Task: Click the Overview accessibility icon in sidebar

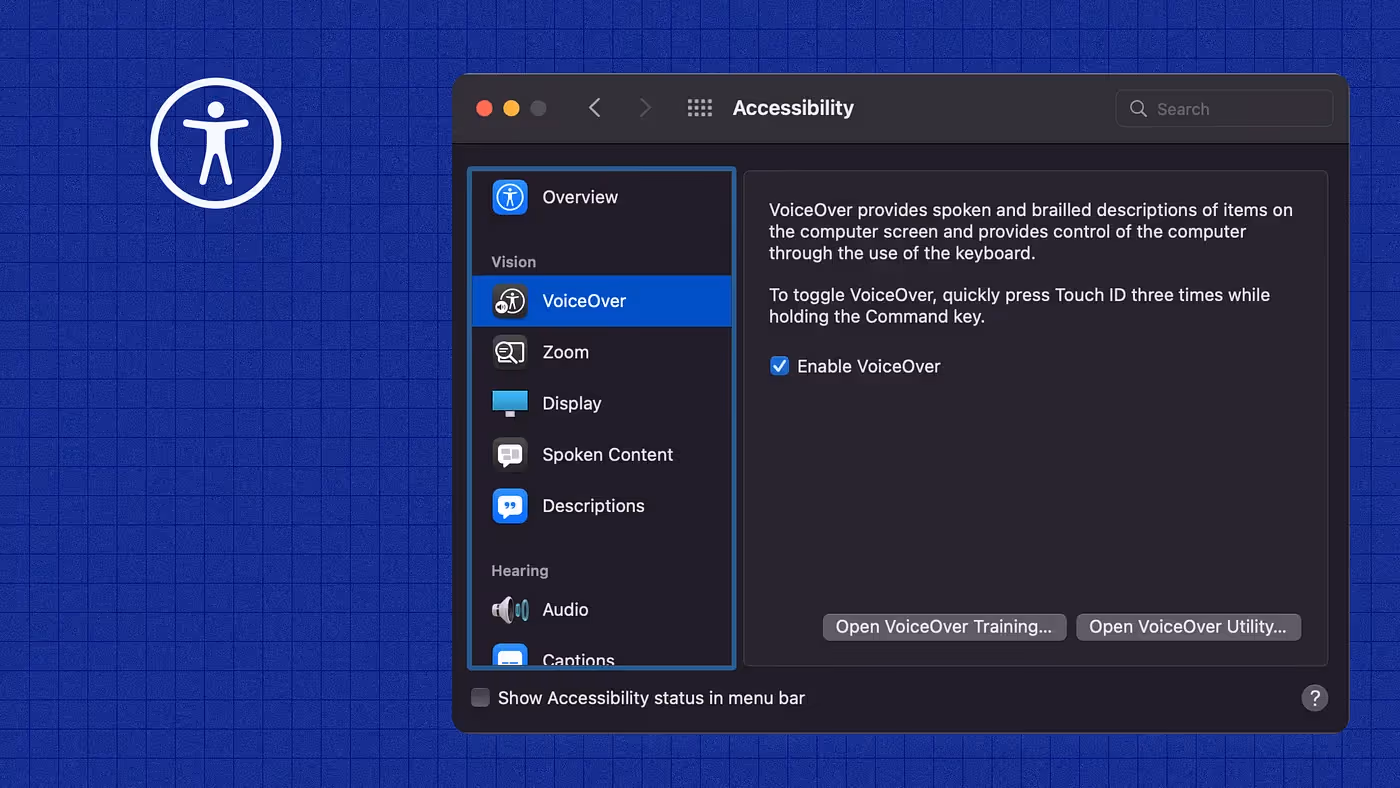Action: point(510,197)
